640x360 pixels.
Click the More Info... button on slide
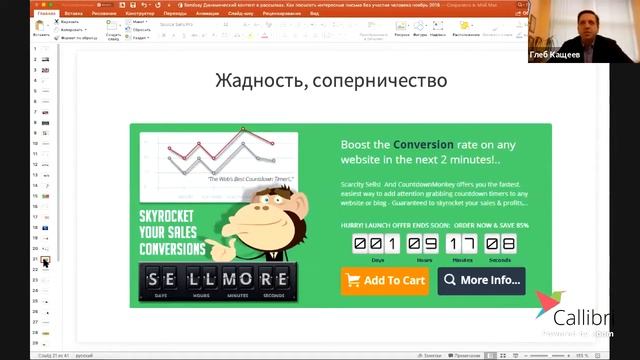click(481, 281)
